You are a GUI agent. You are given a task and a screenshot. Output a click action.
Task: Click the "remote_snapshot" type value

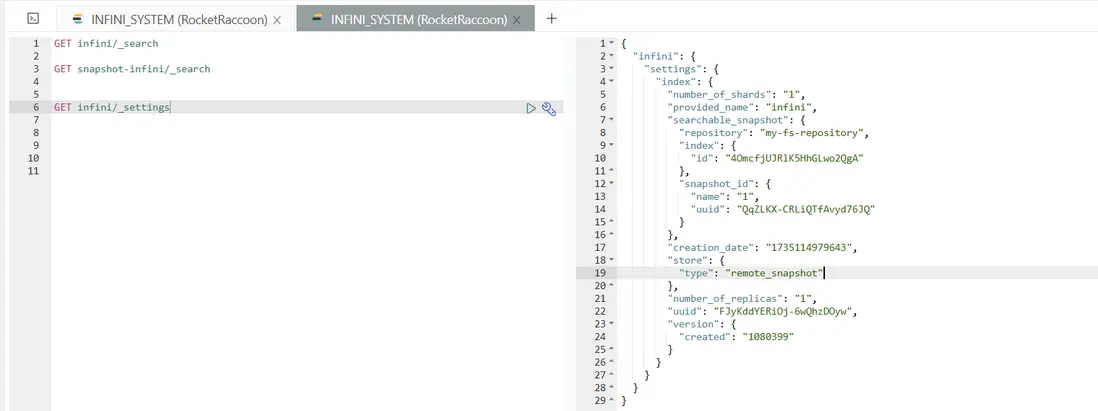pos(774,273)
